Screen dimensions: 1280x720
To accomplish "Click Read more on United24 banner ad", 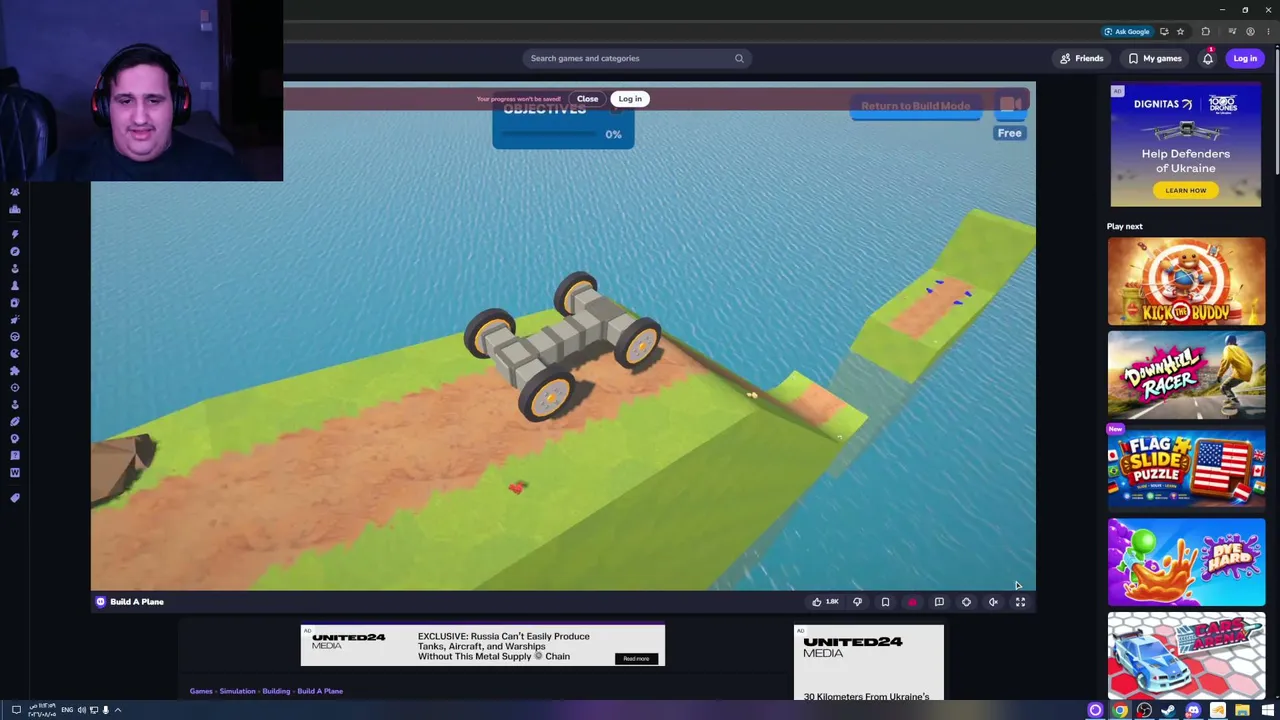I will [x=636, y=658].
